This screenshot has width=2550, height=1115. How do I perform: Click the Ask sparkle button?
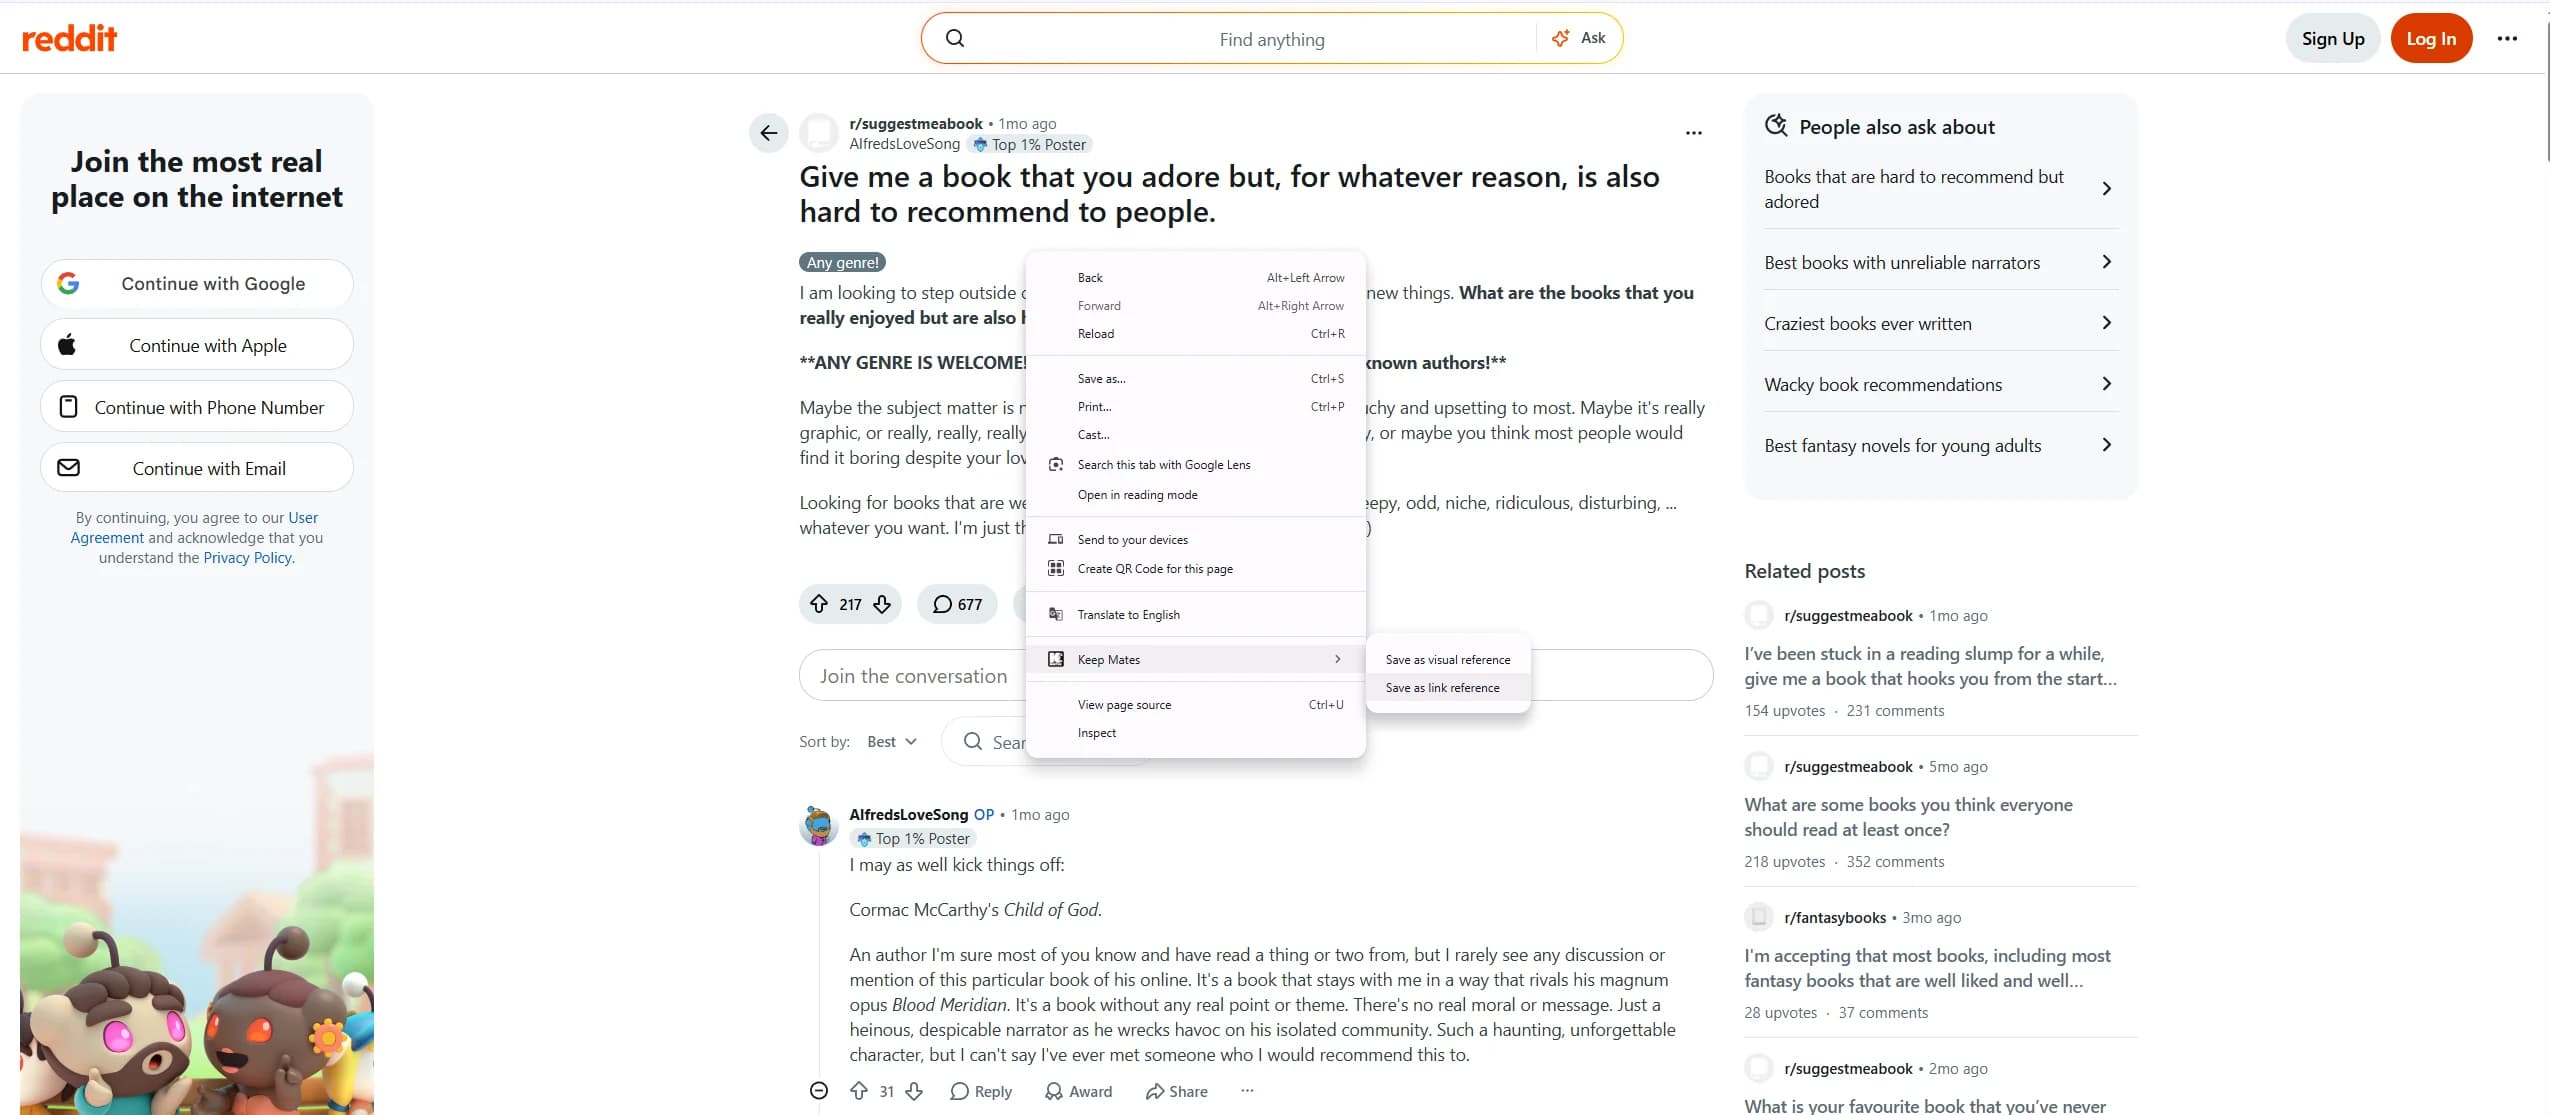click(x=1579, y=38)
